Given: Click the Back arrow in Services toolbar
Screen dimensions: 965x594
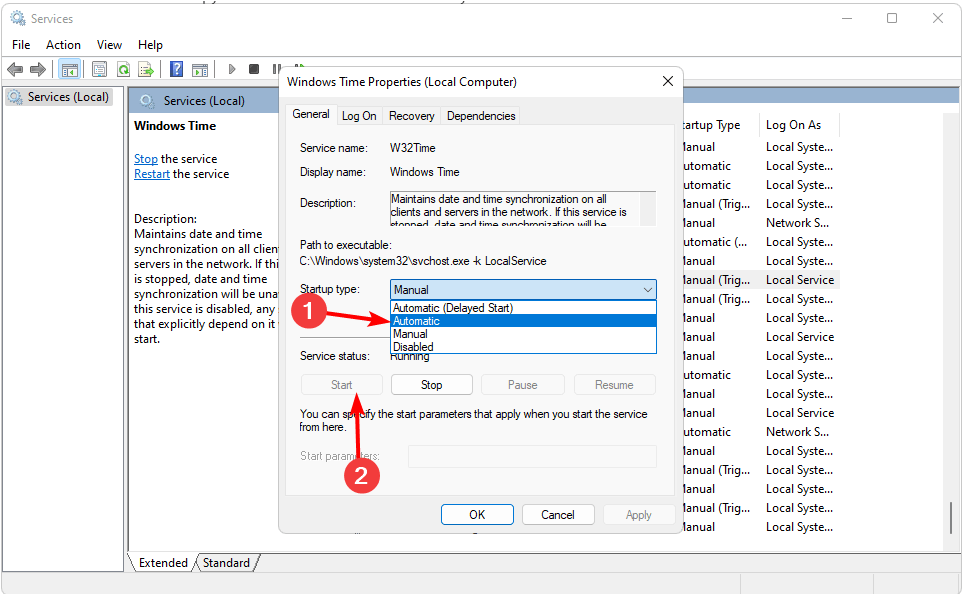Looking at the screenshot, I should pyautogui.click(x=15, y=70).
